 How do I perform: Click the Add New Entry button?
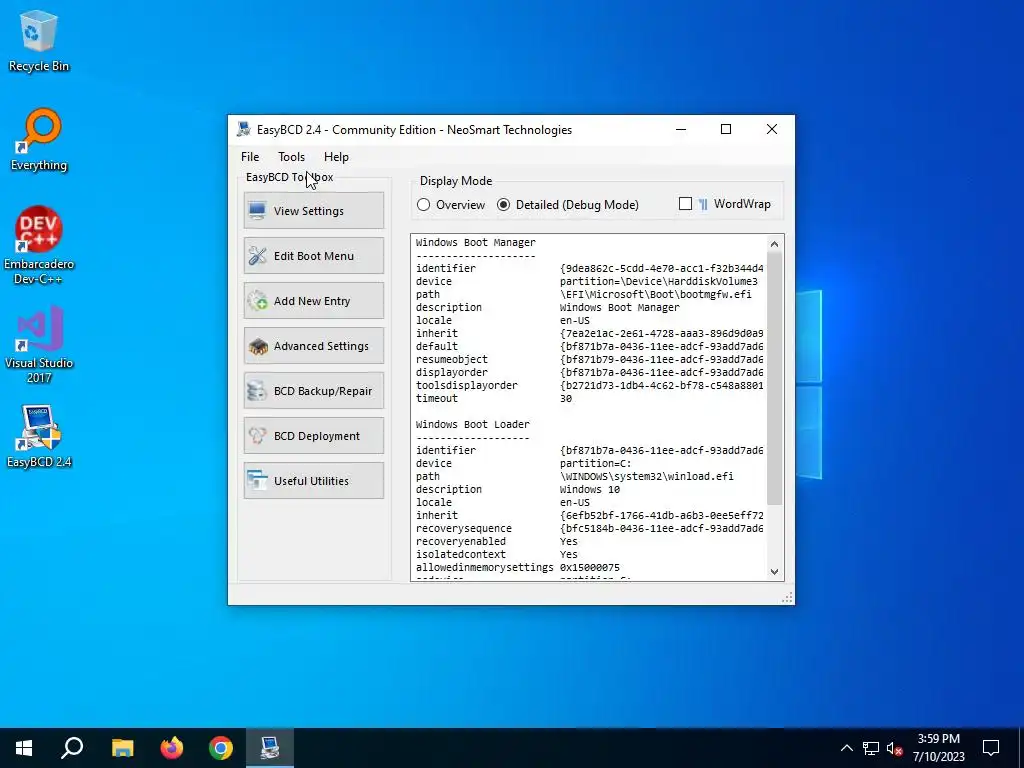[314, 300]
